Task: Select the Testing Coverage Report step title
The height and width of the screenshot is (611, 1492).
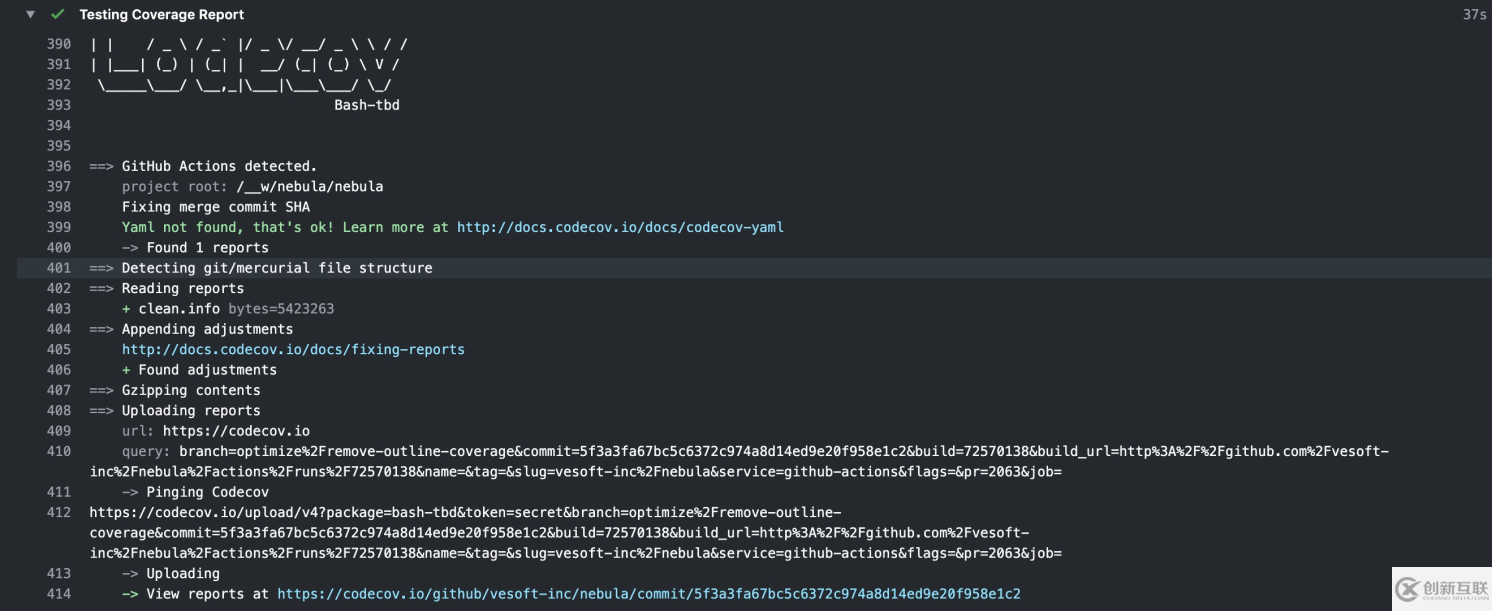Action: click(x=161, y=15)
